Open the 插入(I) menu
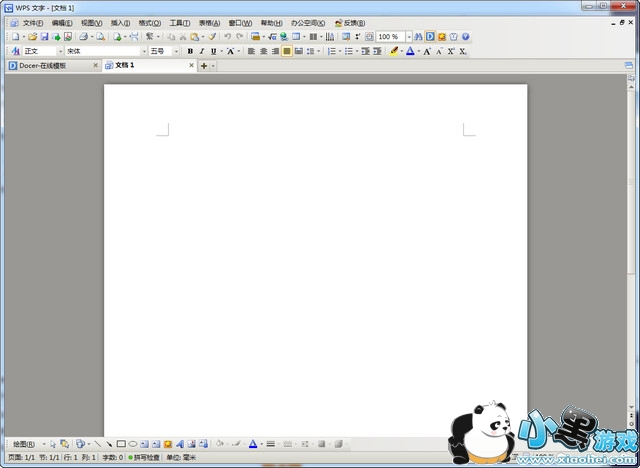Screen dimensions: 640x468 point(120,22)
